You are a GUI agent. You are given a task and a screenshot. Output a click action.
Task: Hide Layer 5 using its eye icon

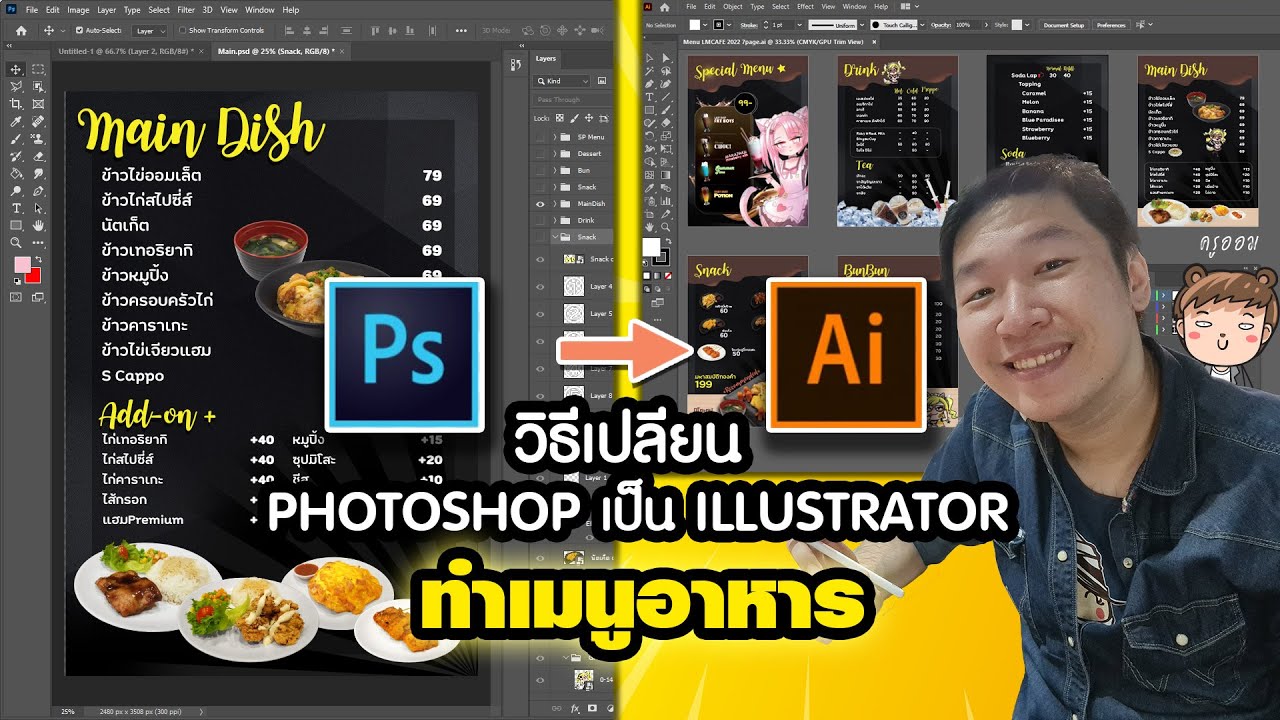pyautogui.click(x=540, y=314)
